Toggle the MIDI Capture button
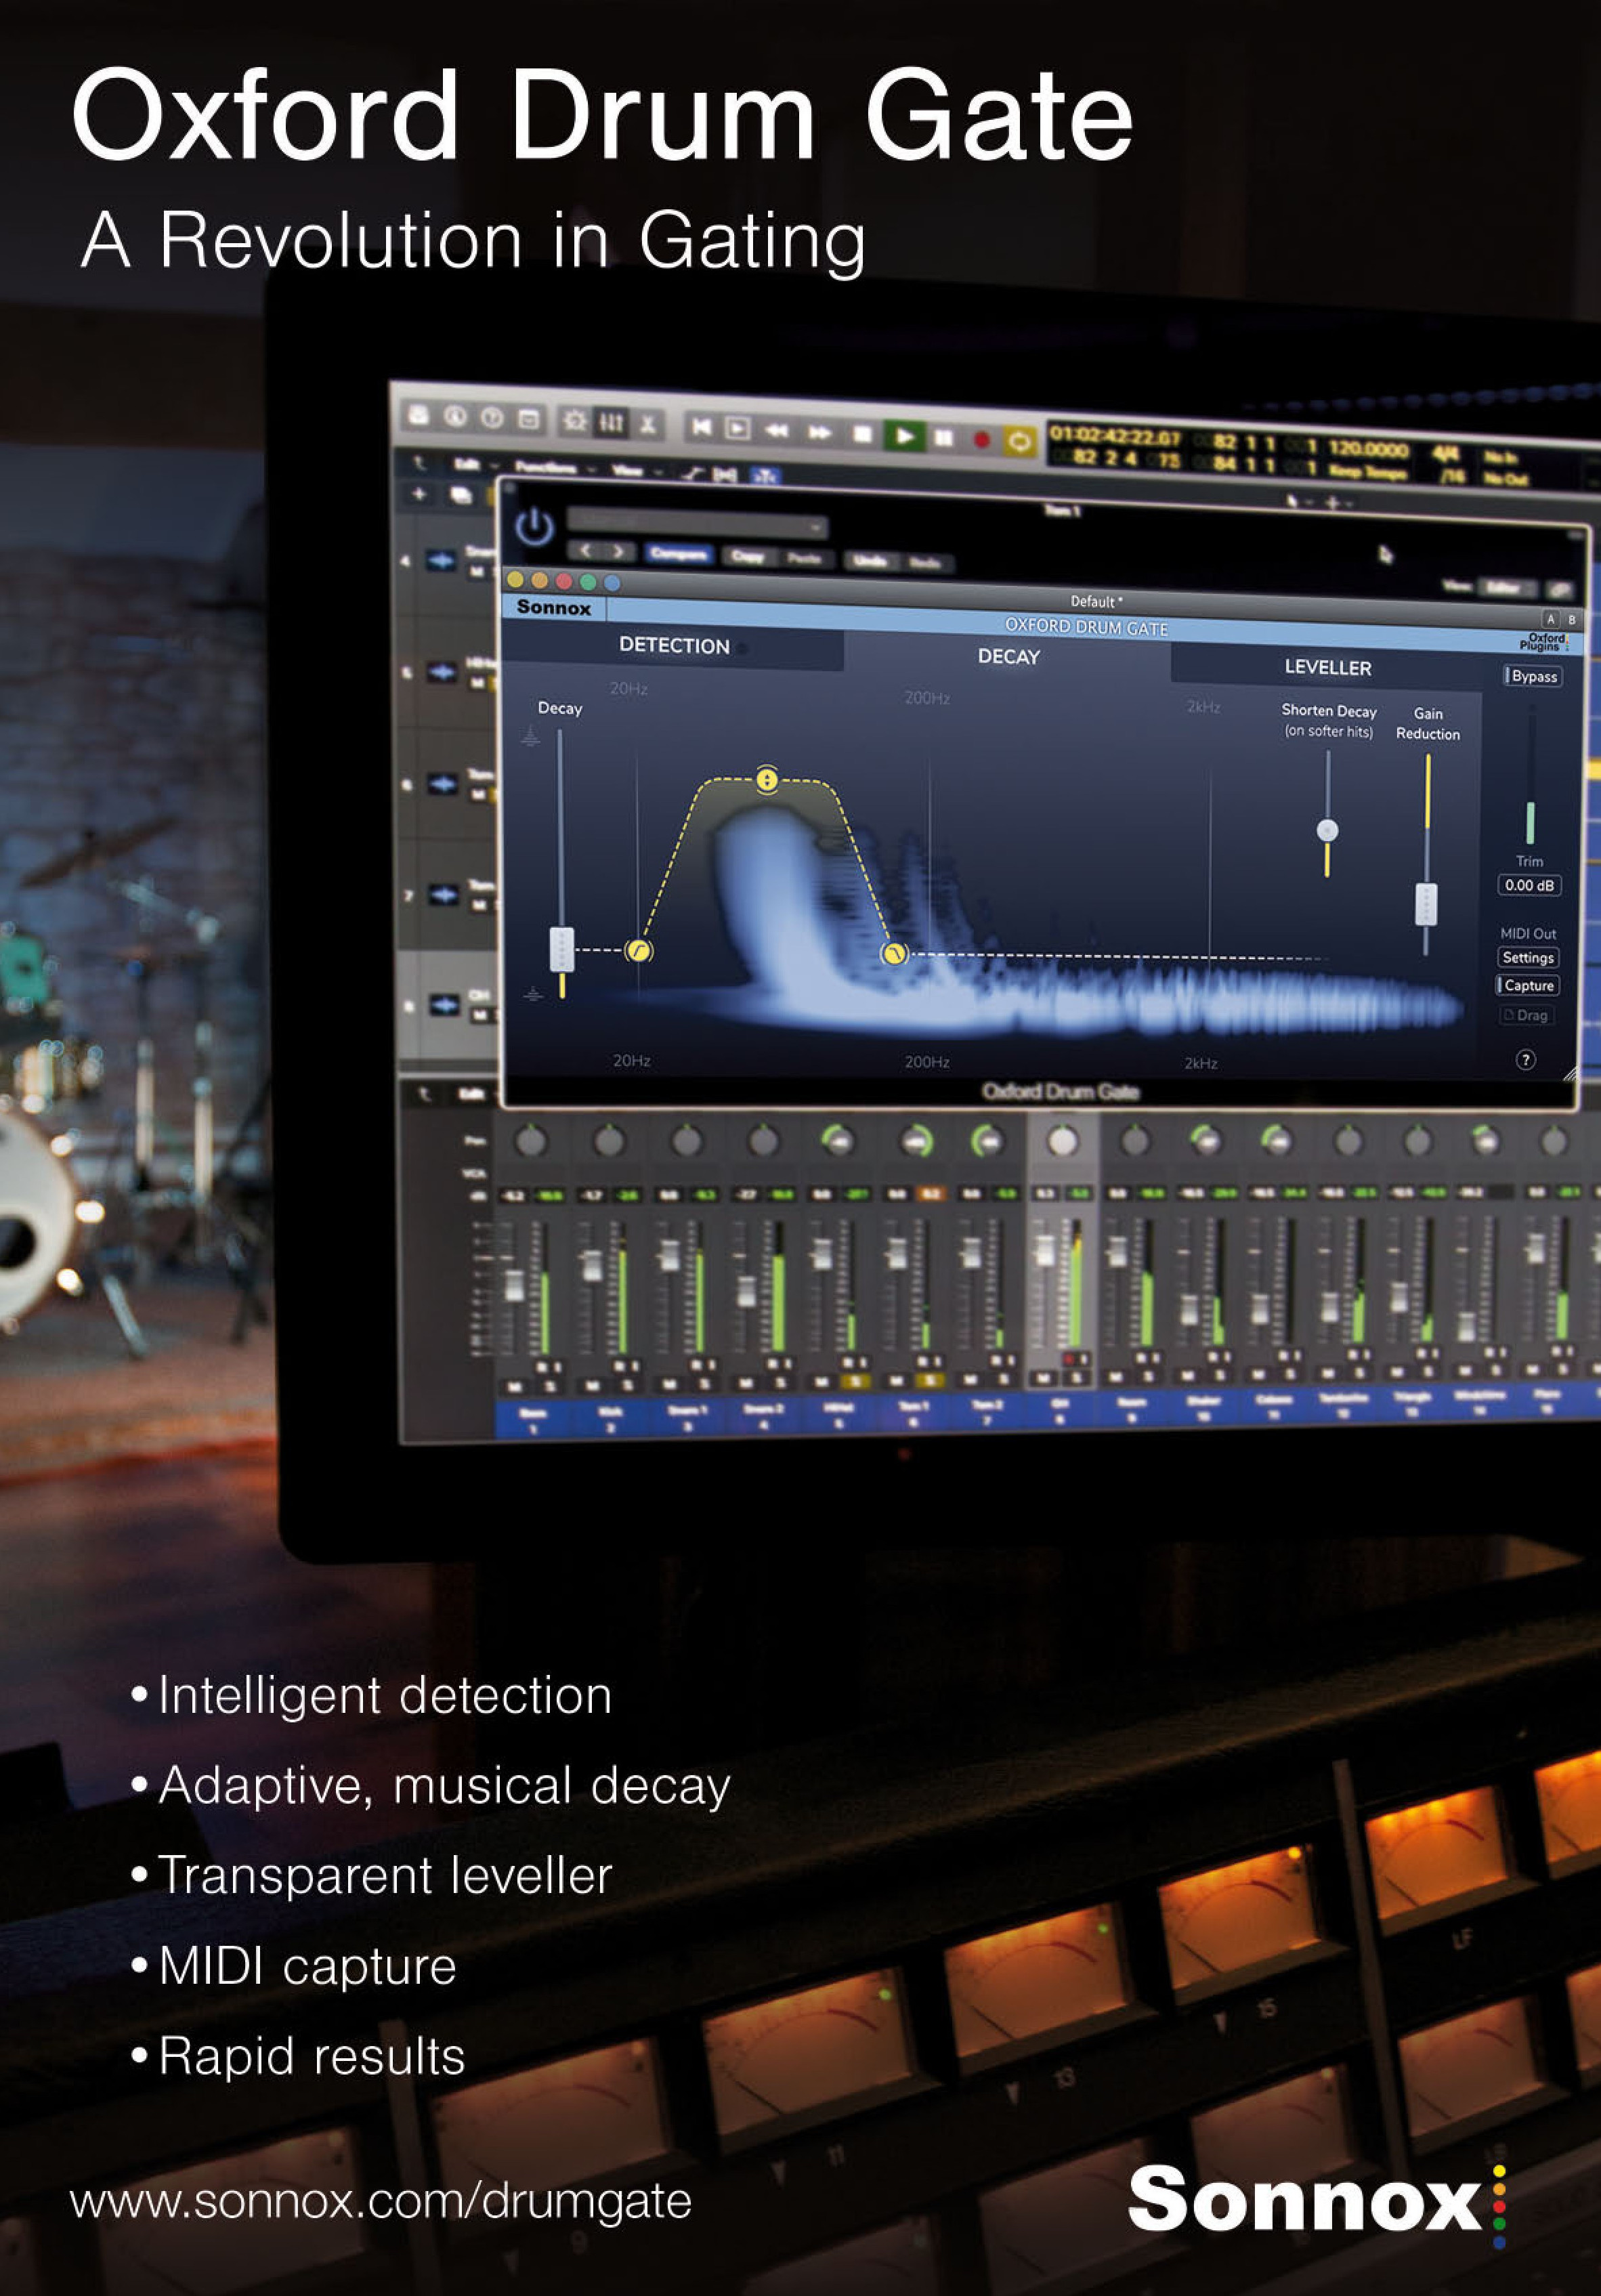Viewport: 1601px width, 2296px height. pos(1528,985)
